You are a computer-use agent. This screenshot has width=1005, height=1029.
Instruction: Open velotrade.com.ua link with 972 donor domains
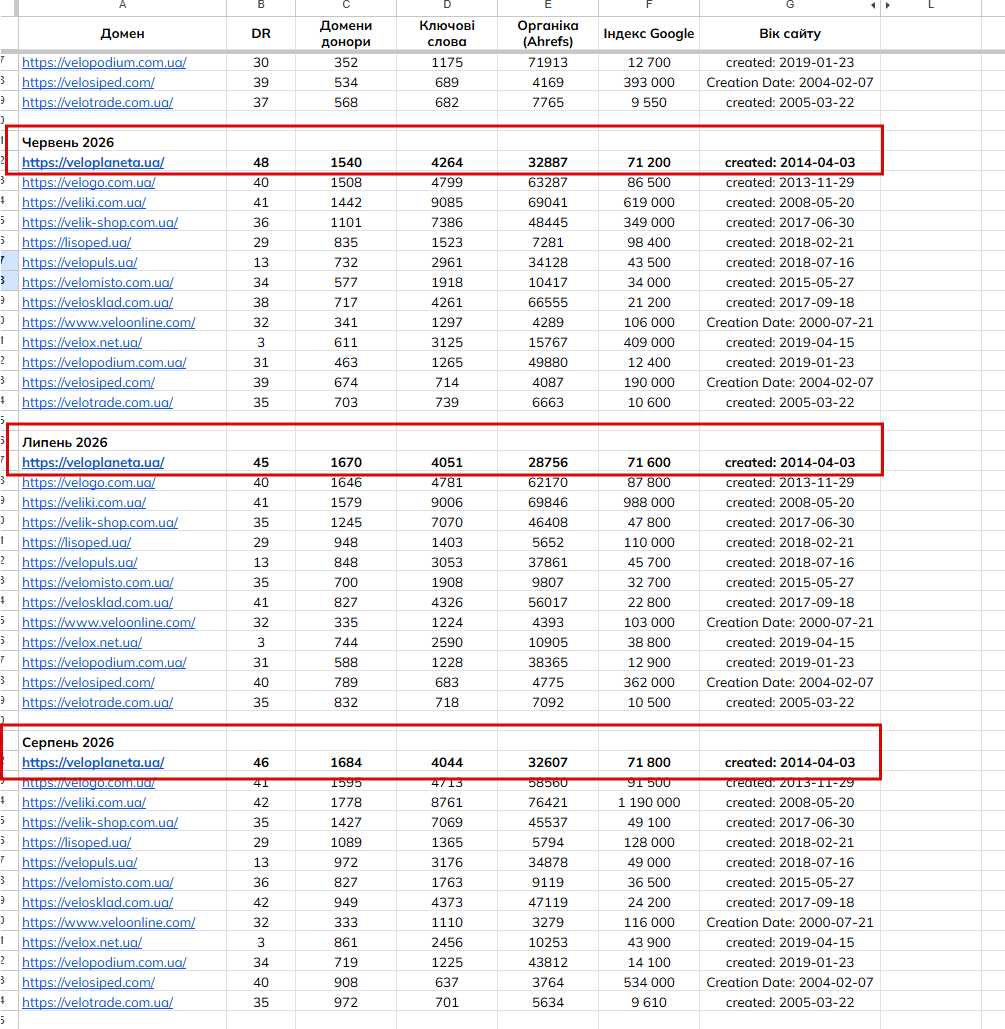click(x=97, y=1002)
